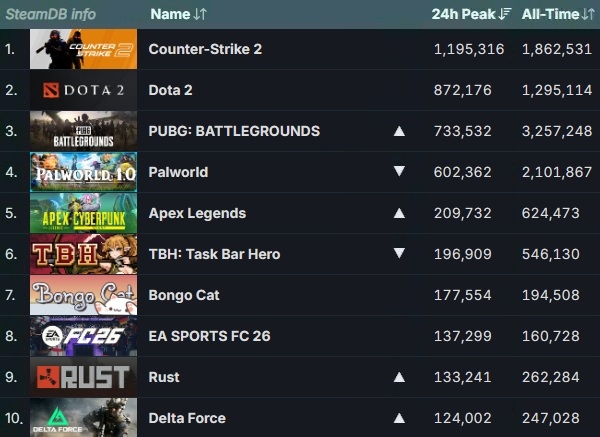The width and height of the screenshot is (600, 437).
Task: Open PUBG Battlegrounds banner image
Action: (x=83, y=131)
